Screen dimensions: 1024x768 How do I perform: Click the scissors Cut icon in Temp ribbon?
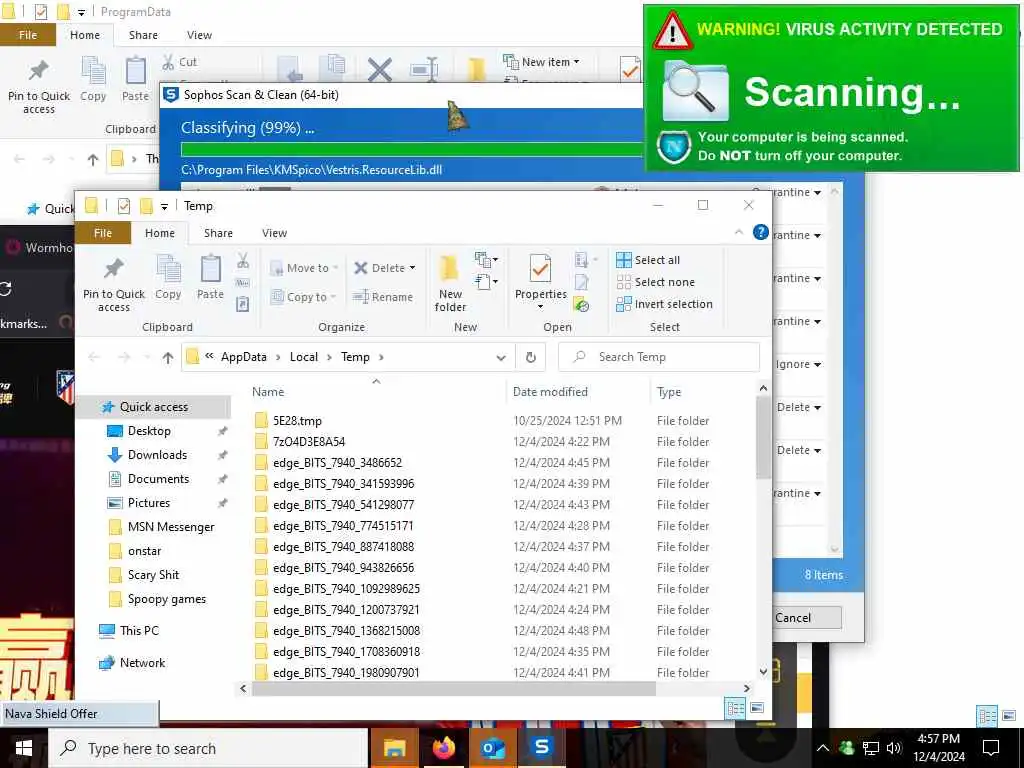(x=243, y=261)
